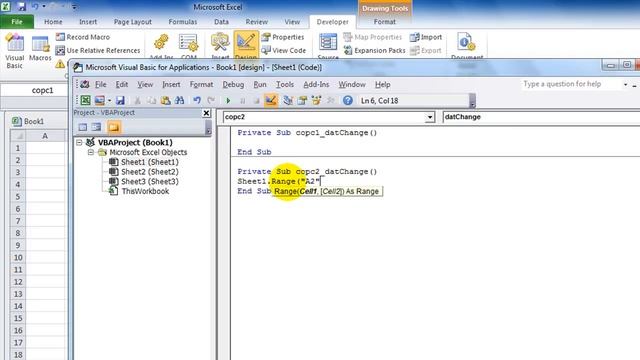Click Import in the XML group
This screenshot has height=360, width=640.
click(x=426, y=37)
